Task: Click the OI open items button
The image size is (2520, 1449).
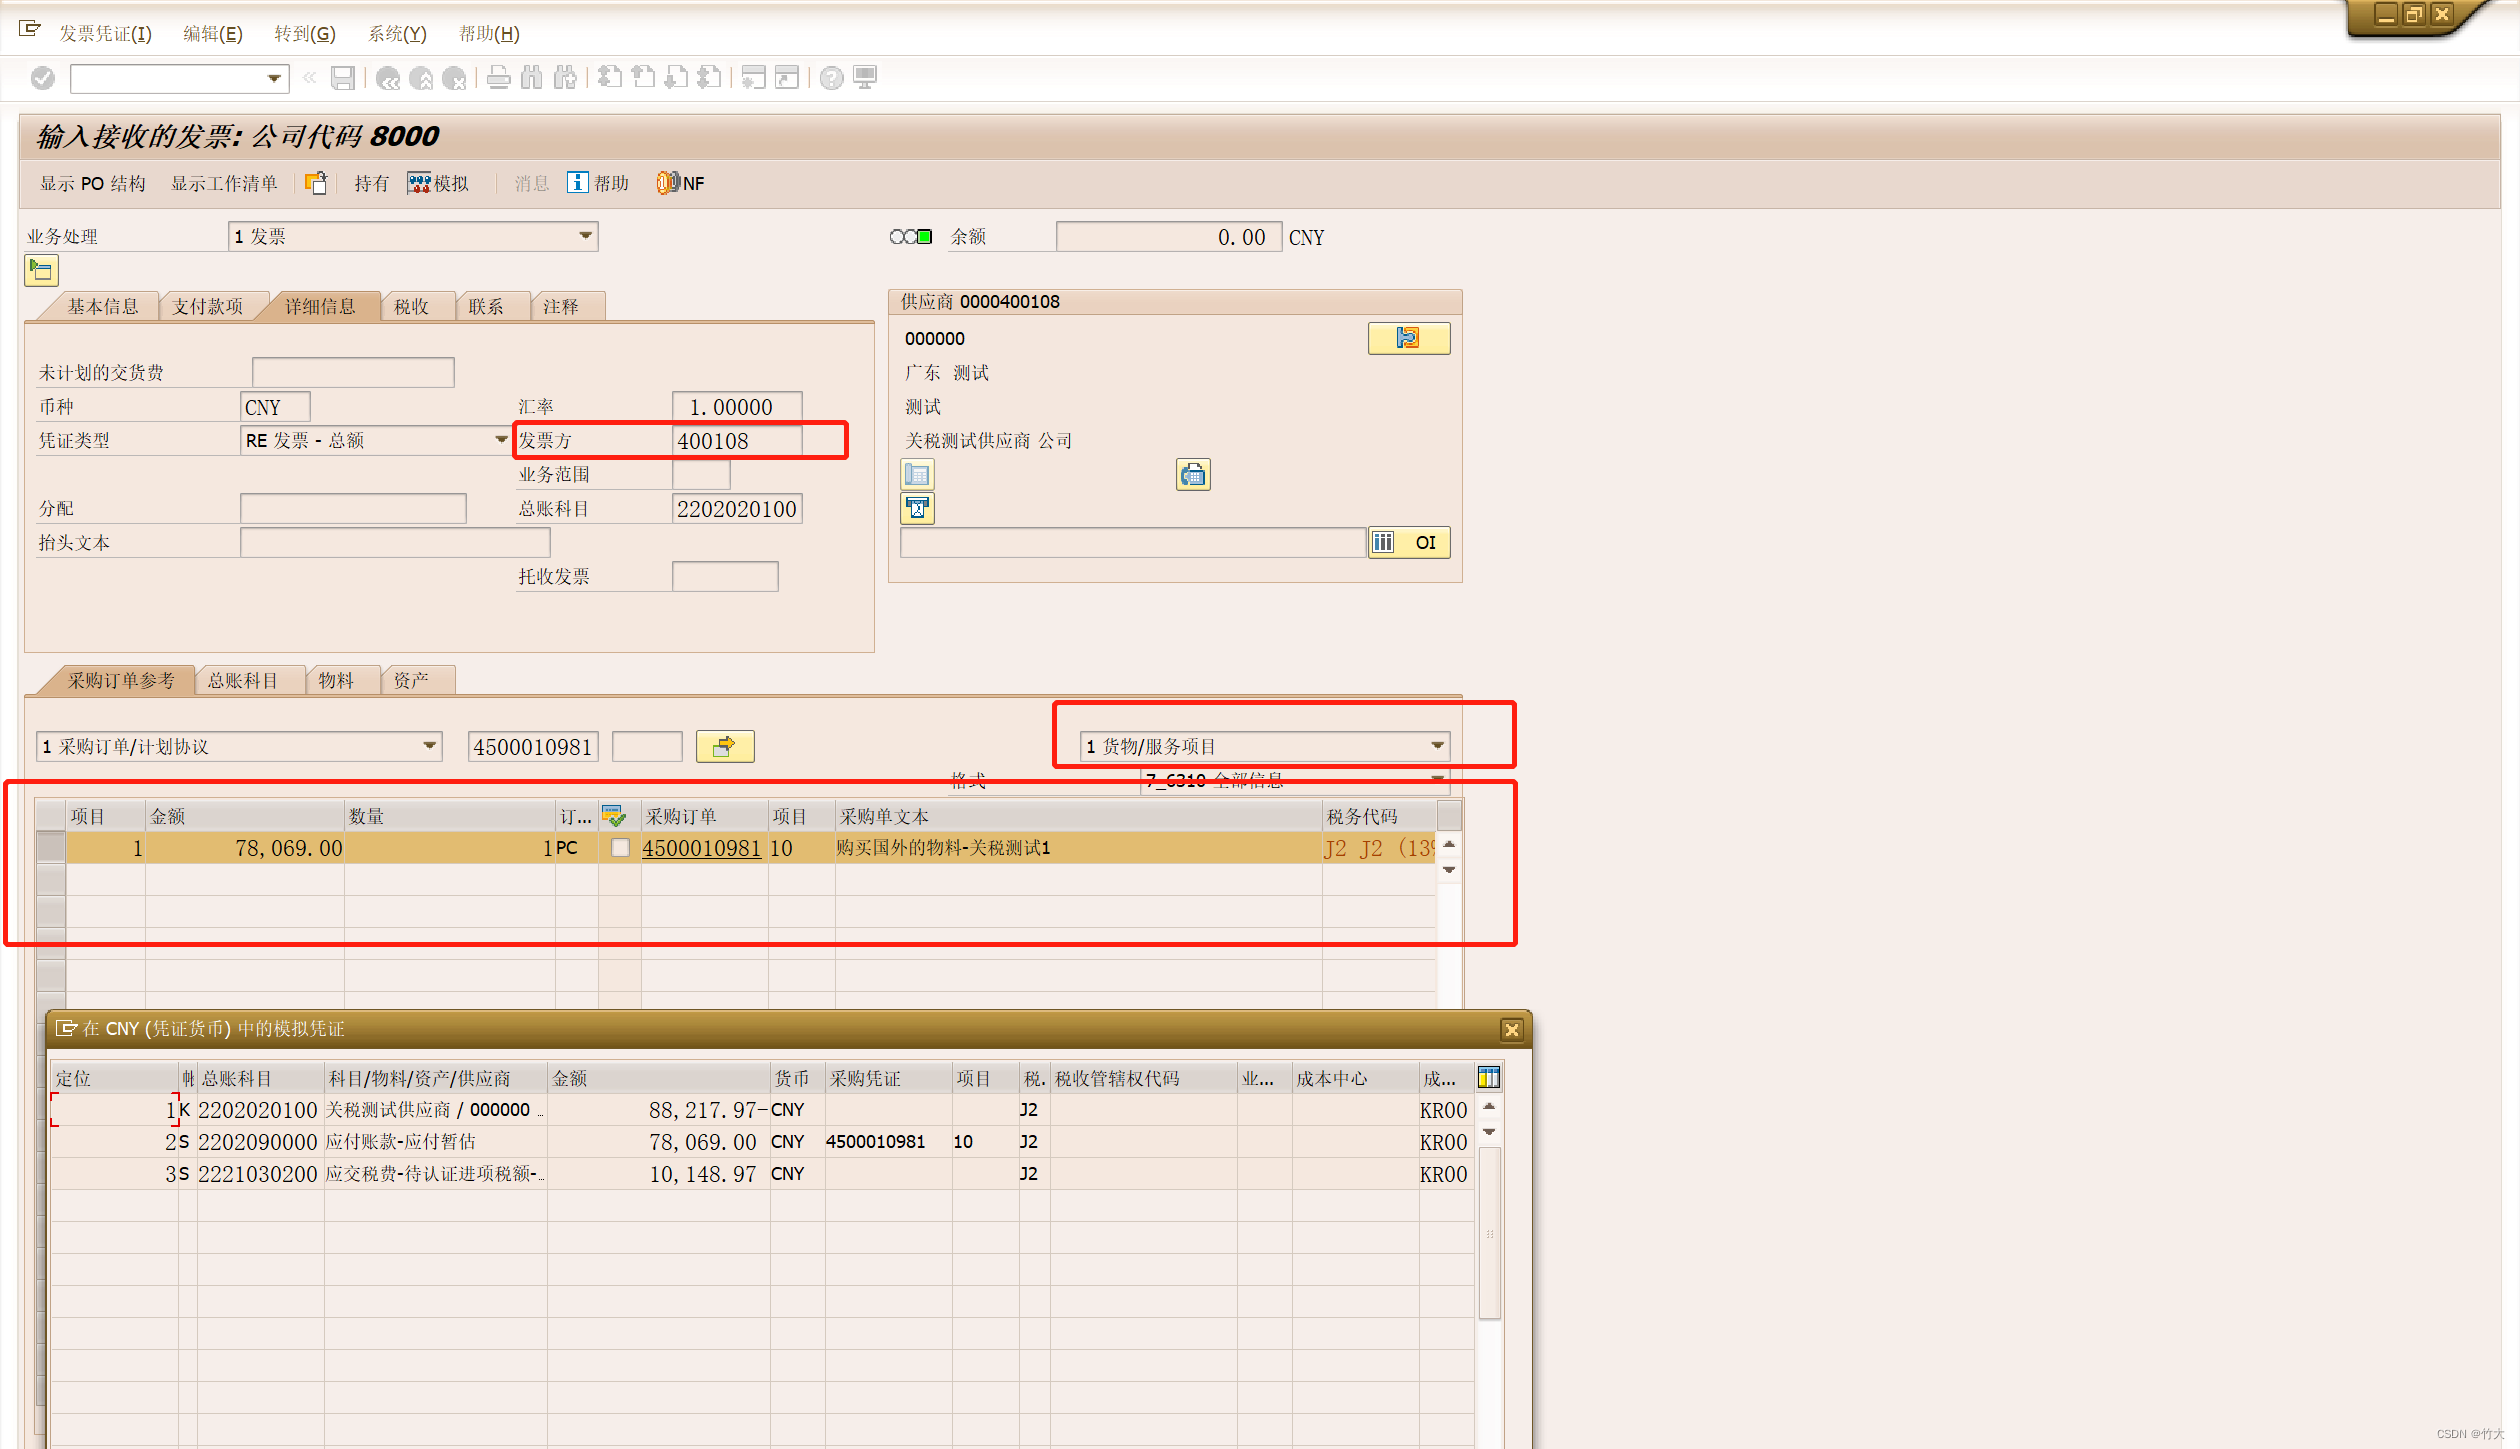Action: [x=1410, y=542]
